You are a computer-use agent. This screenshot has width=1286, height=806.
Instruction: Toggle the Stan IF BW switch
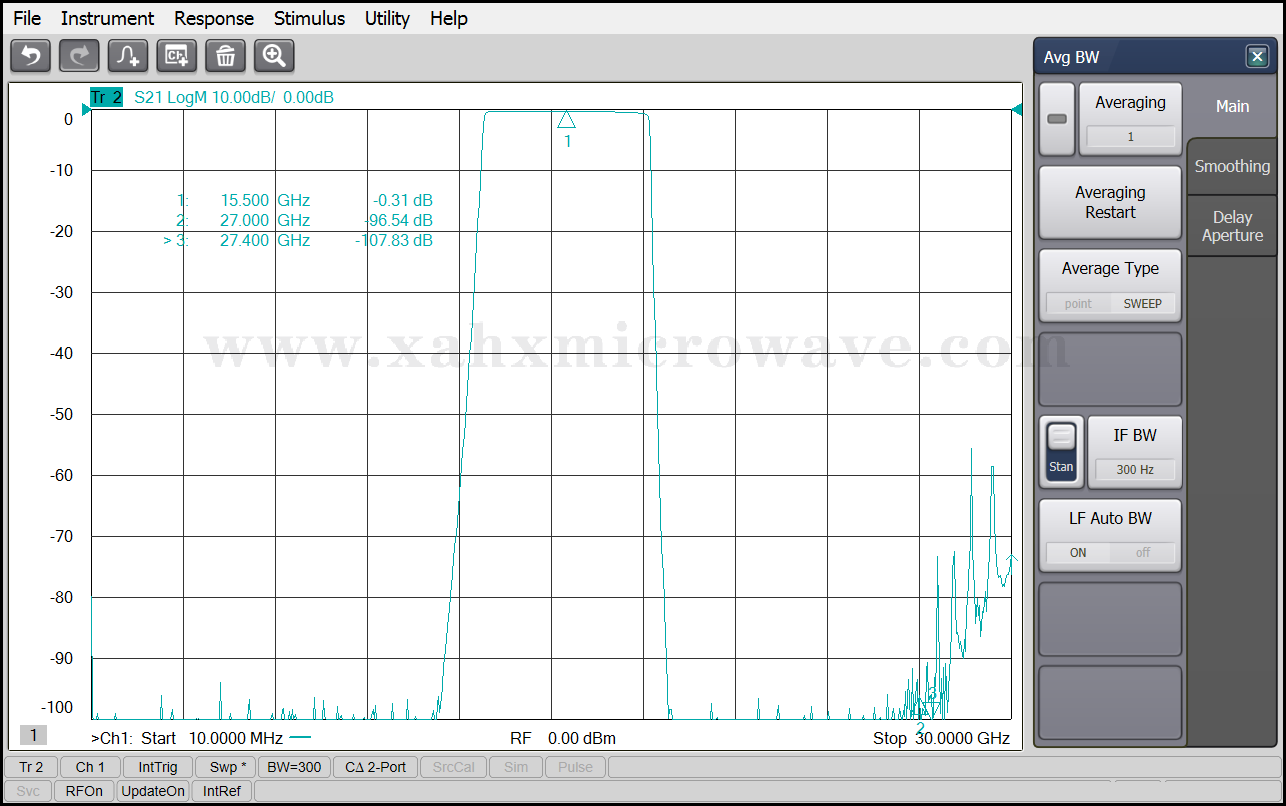point(1061,452)
